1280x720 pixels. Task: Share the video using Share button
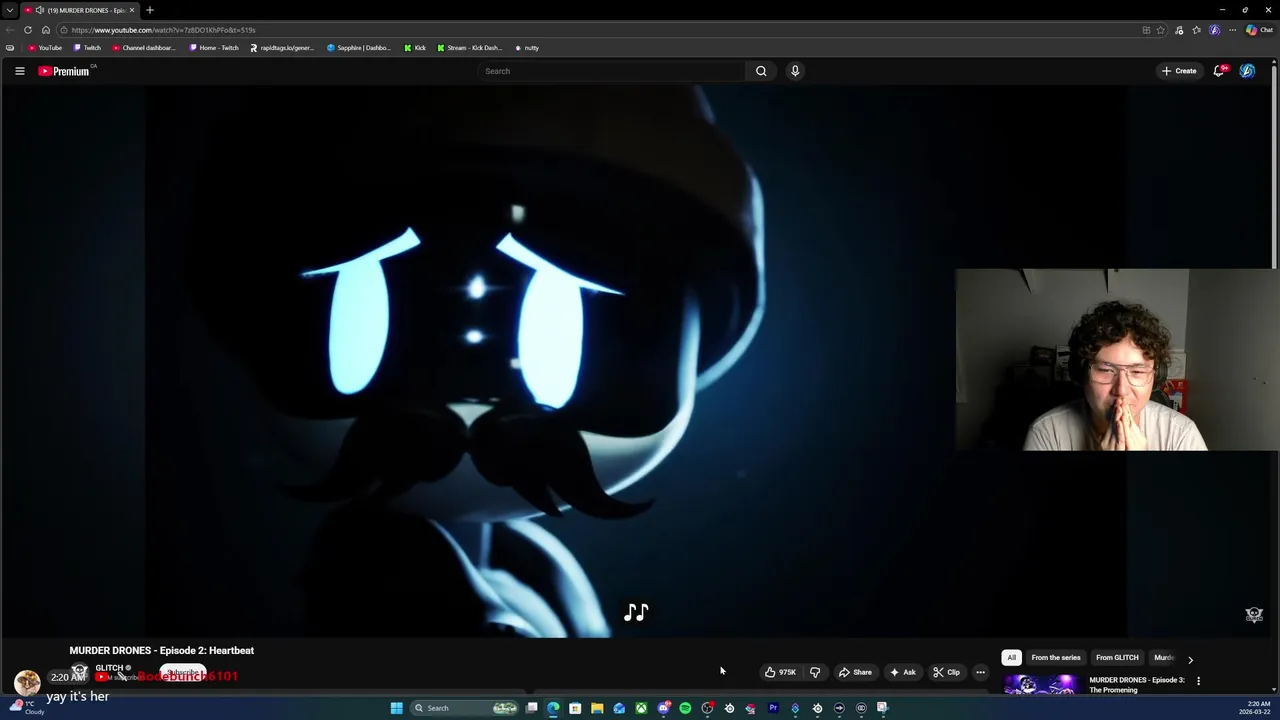[x=855, y=672]
